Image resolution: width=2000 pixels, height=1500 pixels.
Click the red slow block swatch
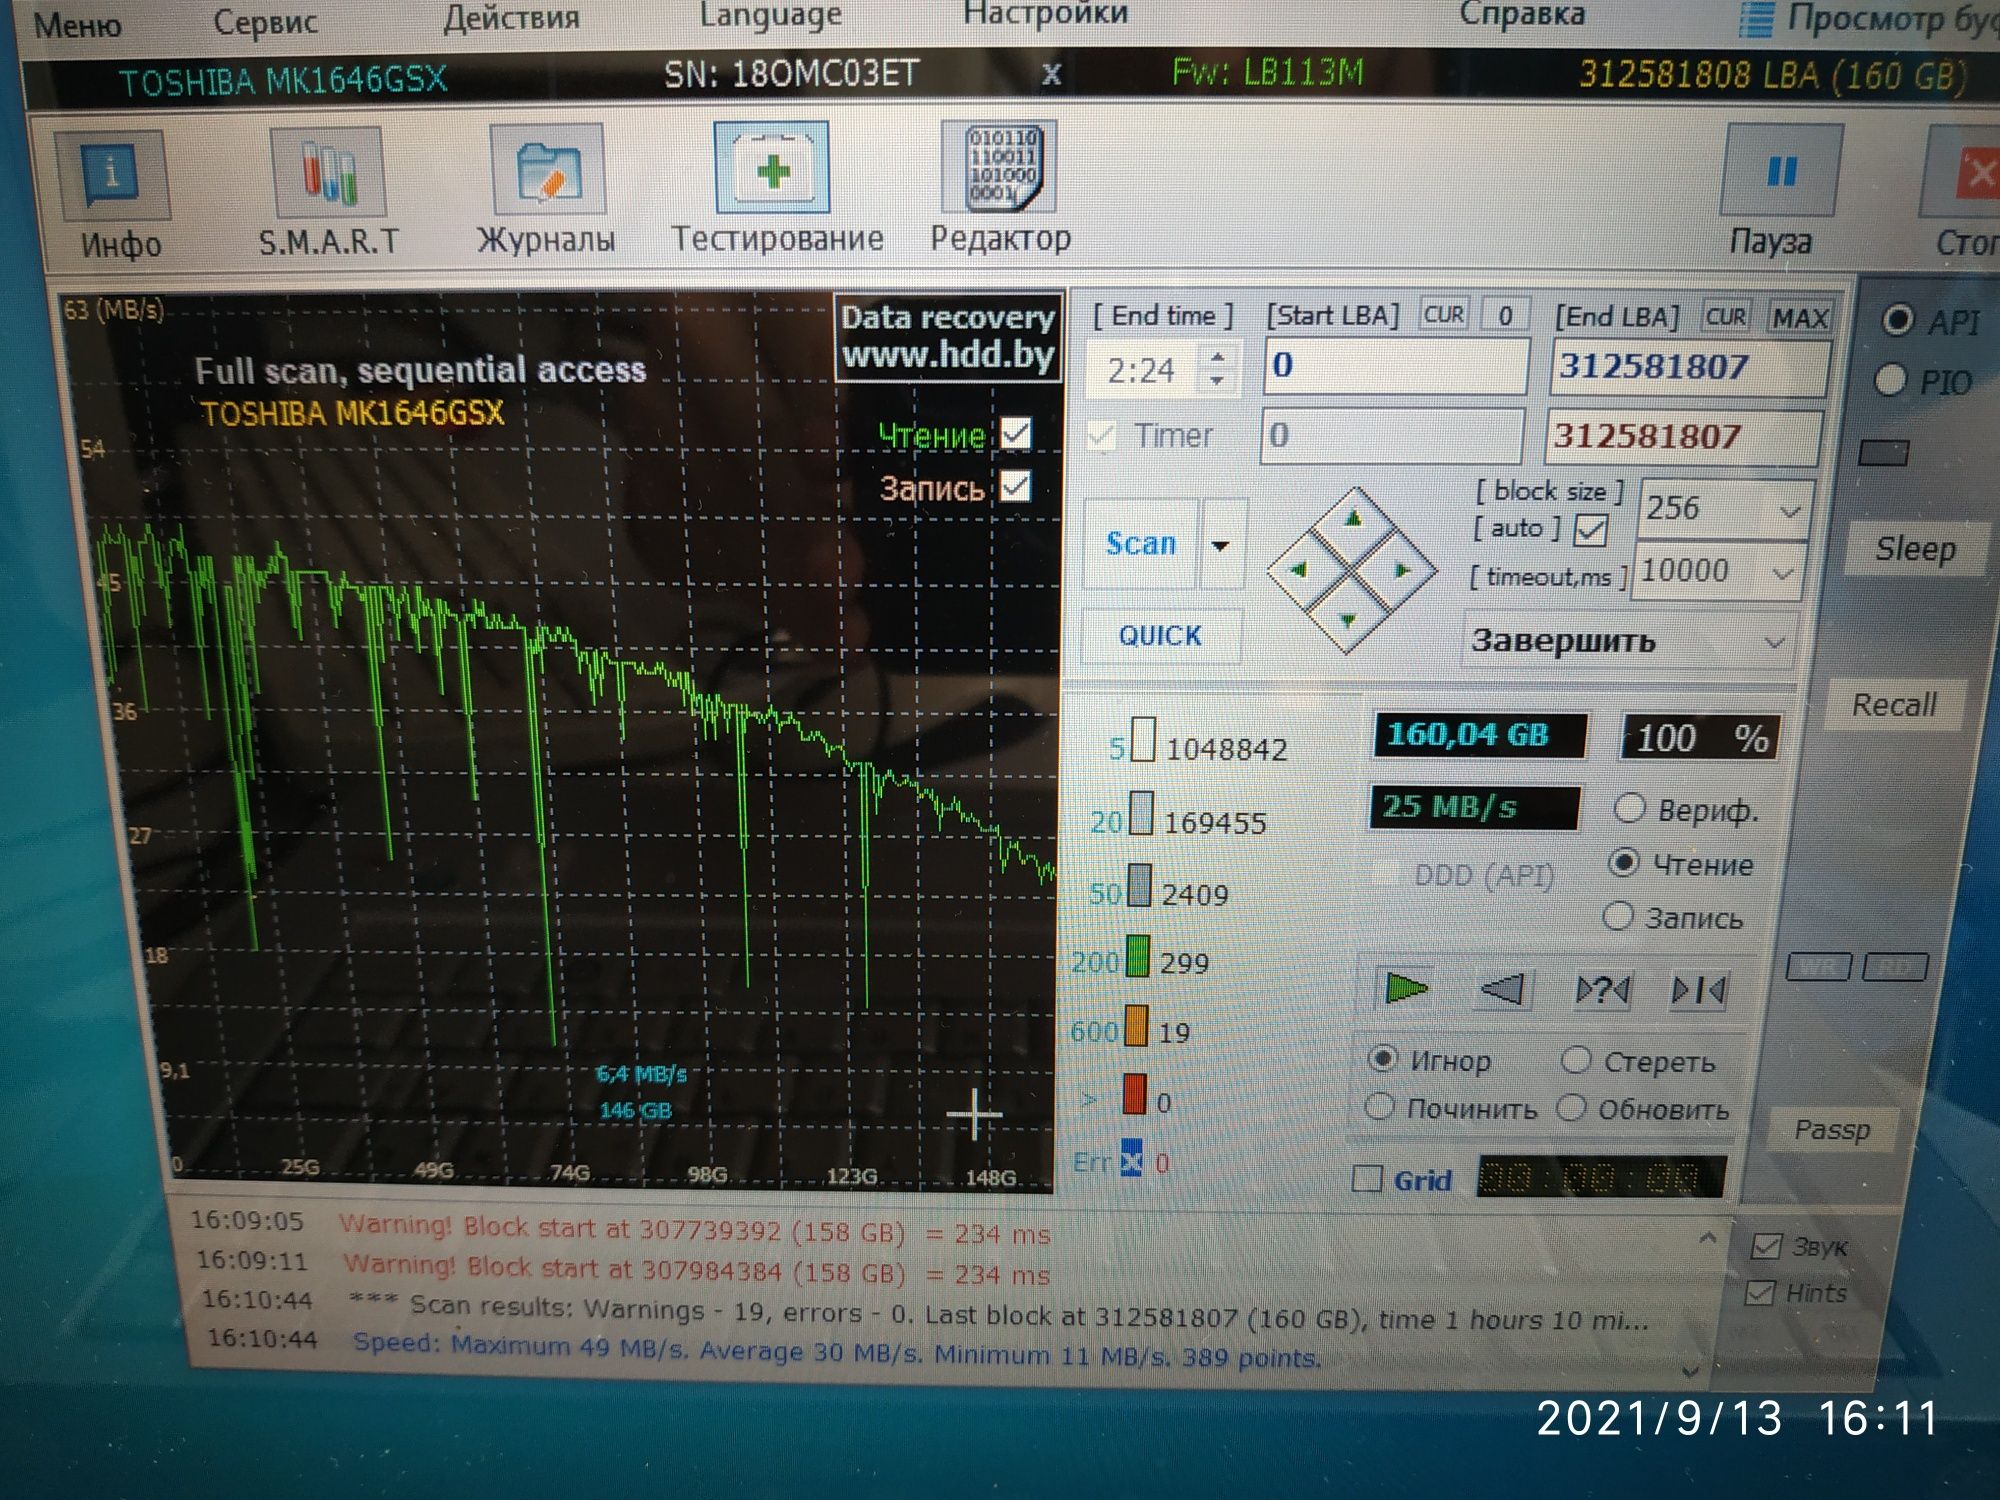(1134, 1093)
